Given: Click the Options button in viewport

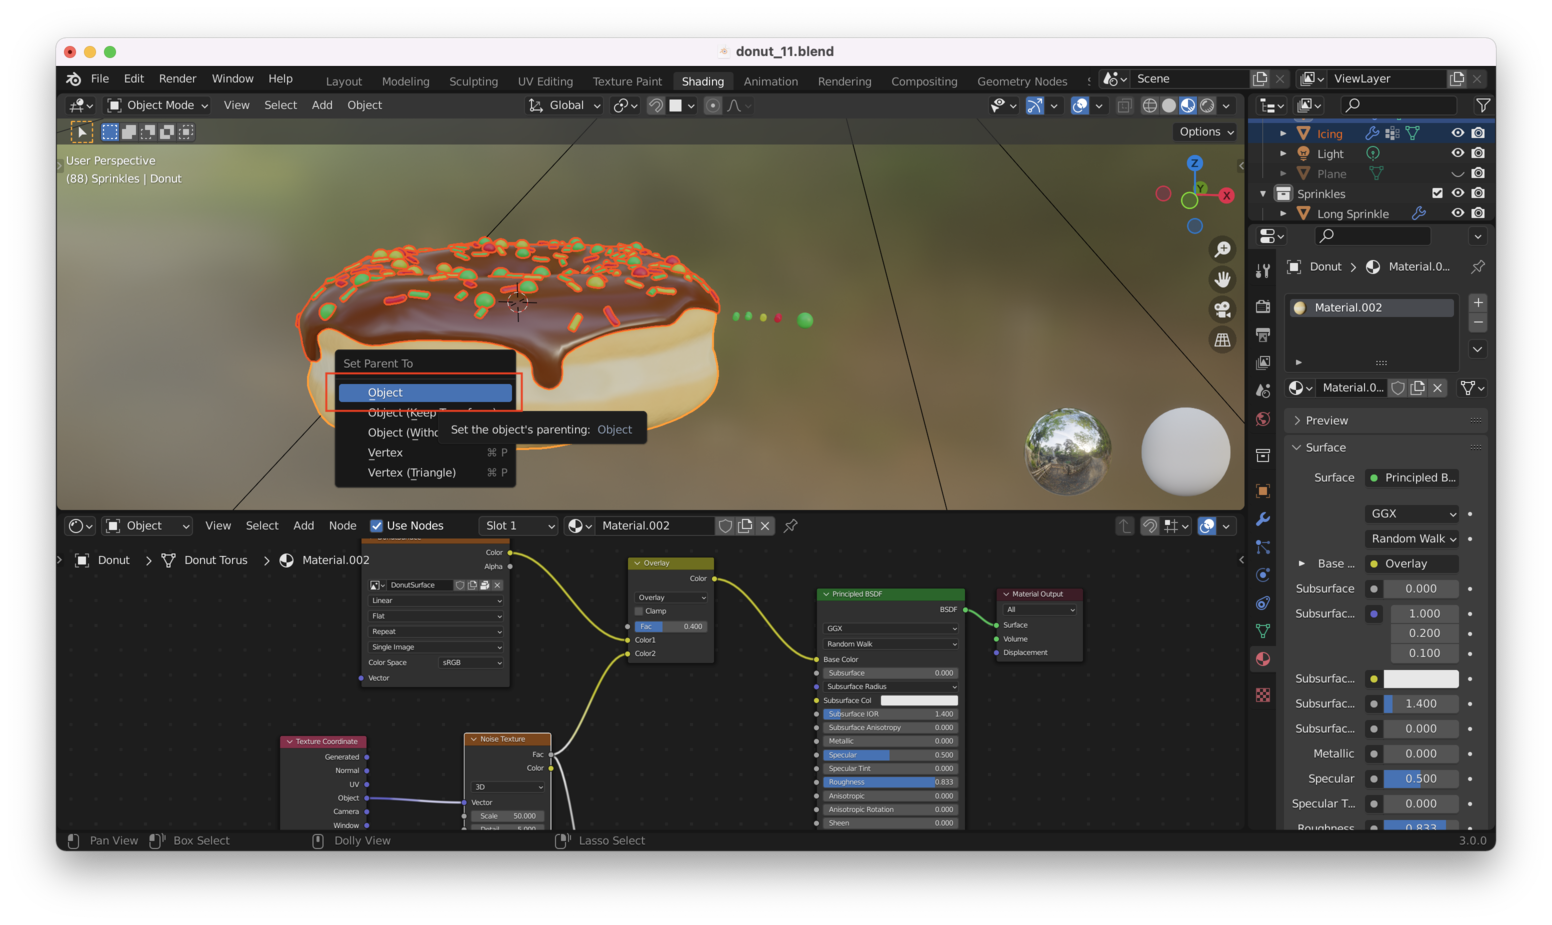Looking at the screenshot, I should (1206, 132).
